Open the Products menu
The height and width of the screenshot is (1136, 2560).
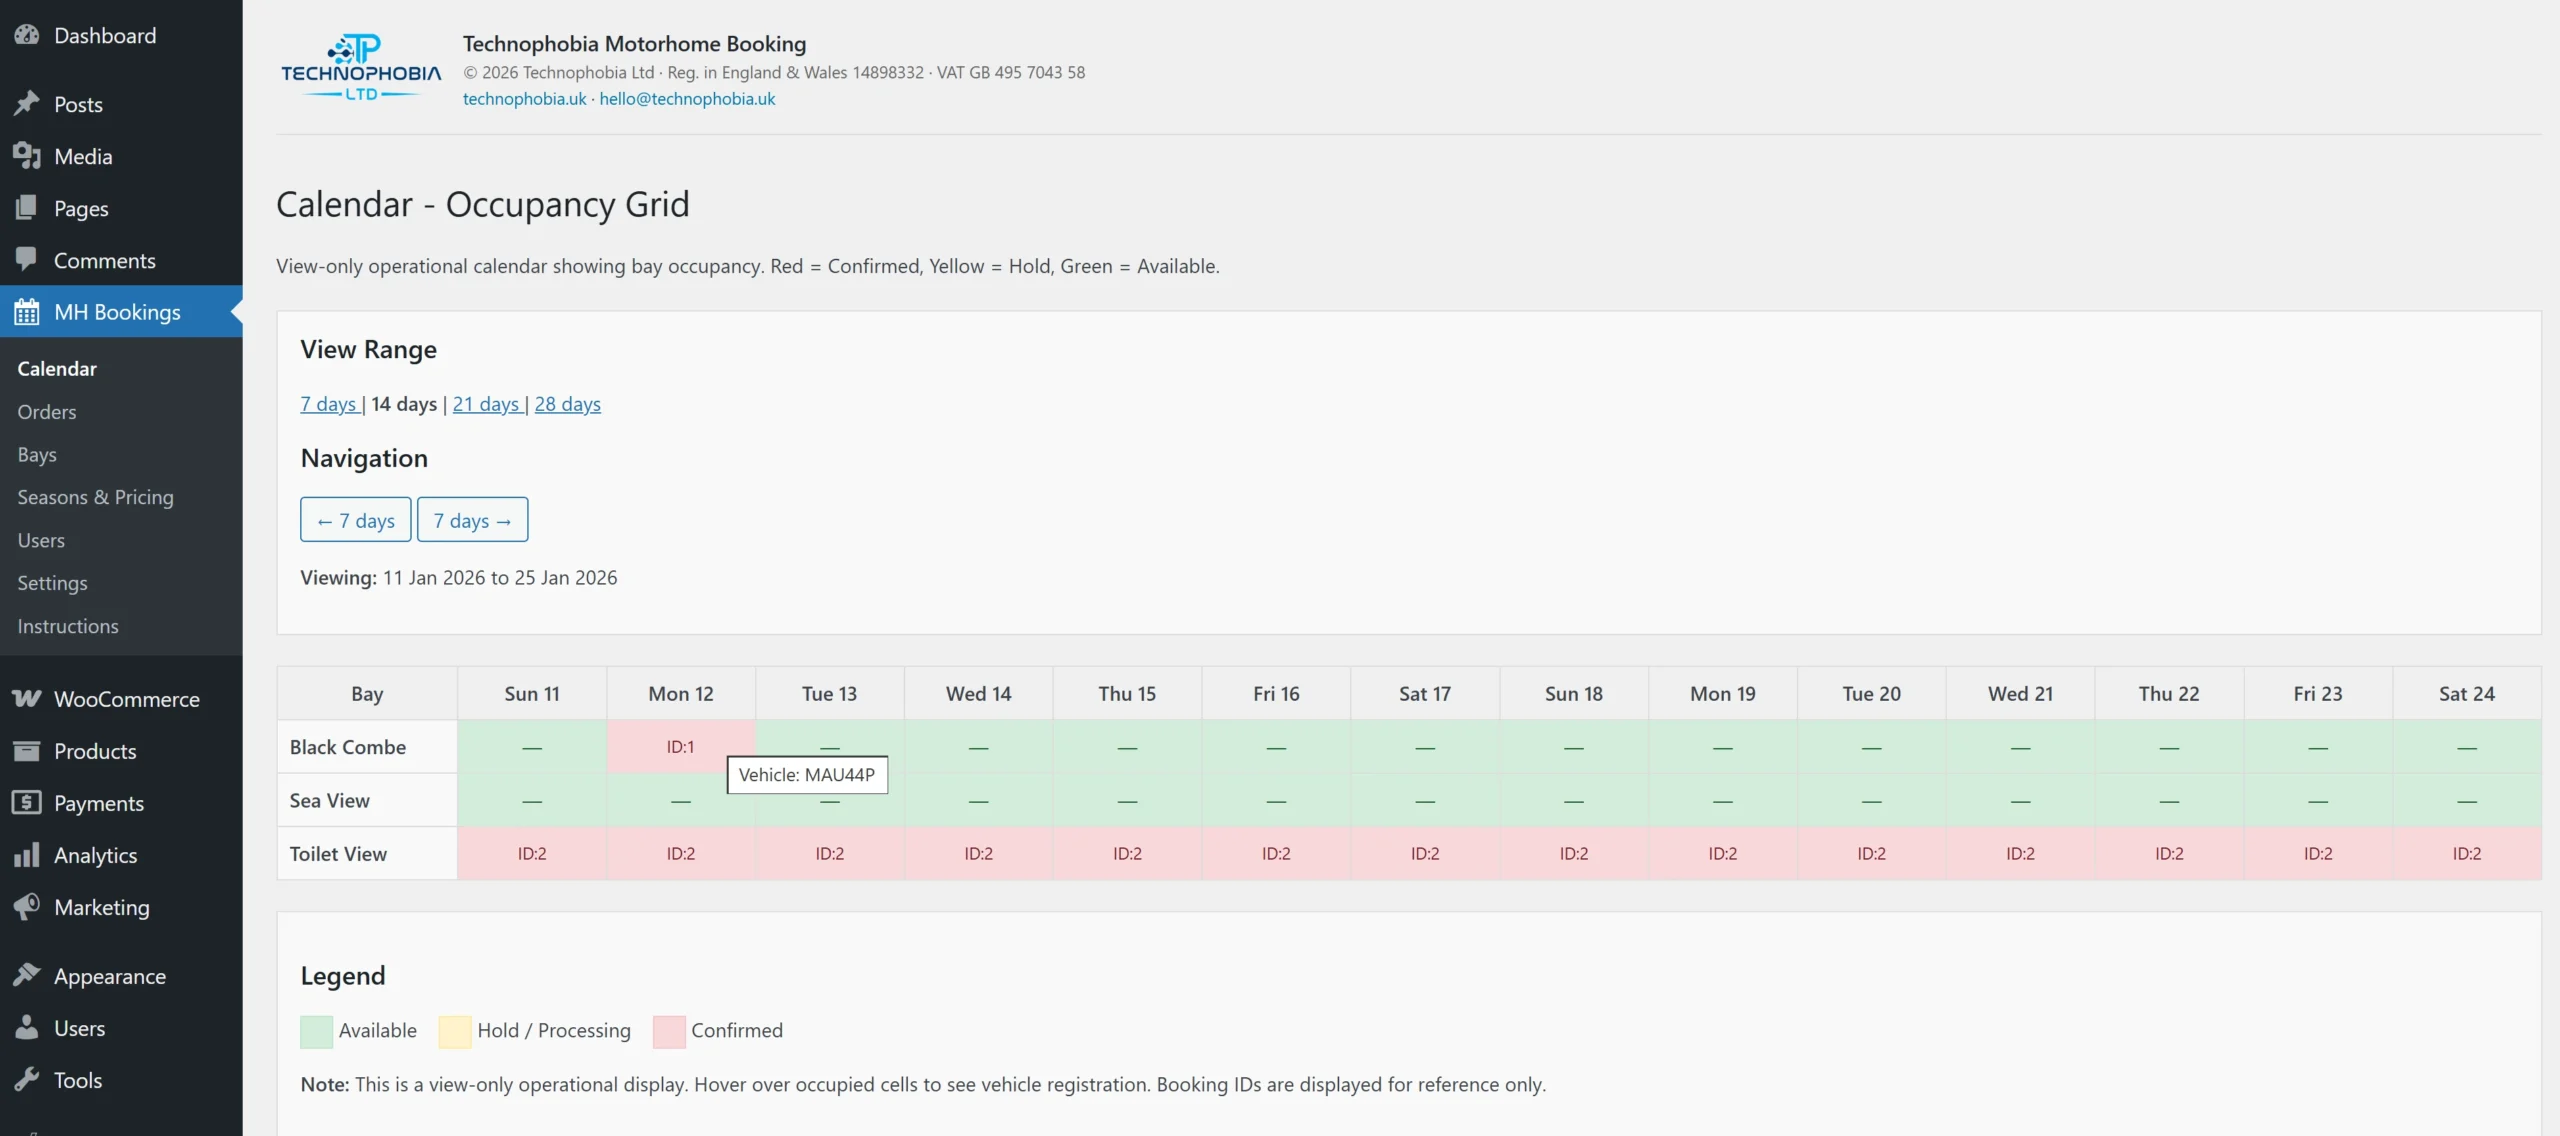tap(121, 751)
